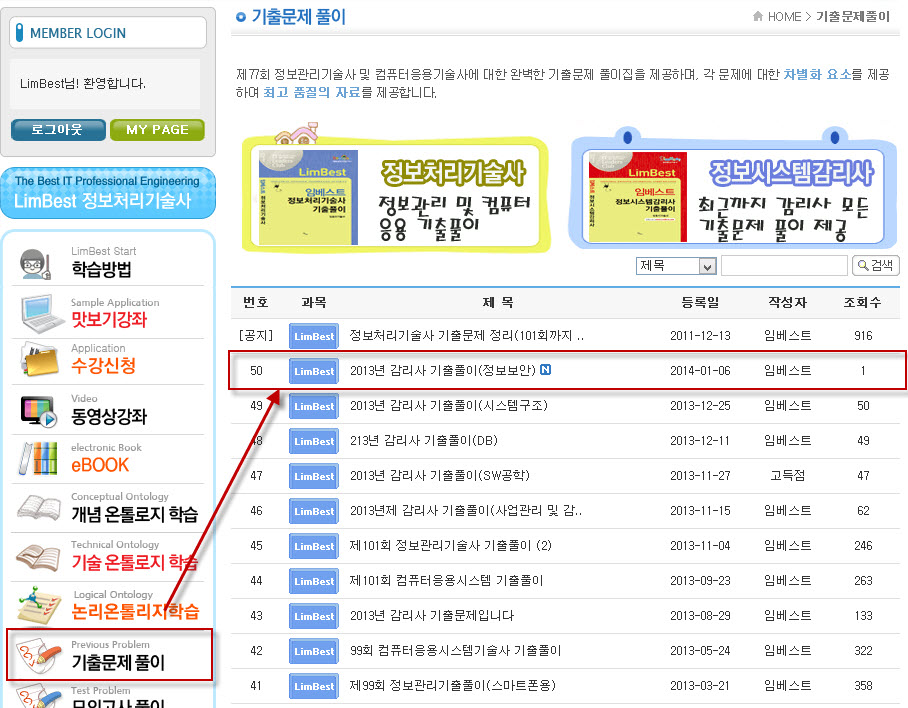Click the 작성자 column header
The width and height of the screenshot is (908, 708).
(x=787, y=302)
